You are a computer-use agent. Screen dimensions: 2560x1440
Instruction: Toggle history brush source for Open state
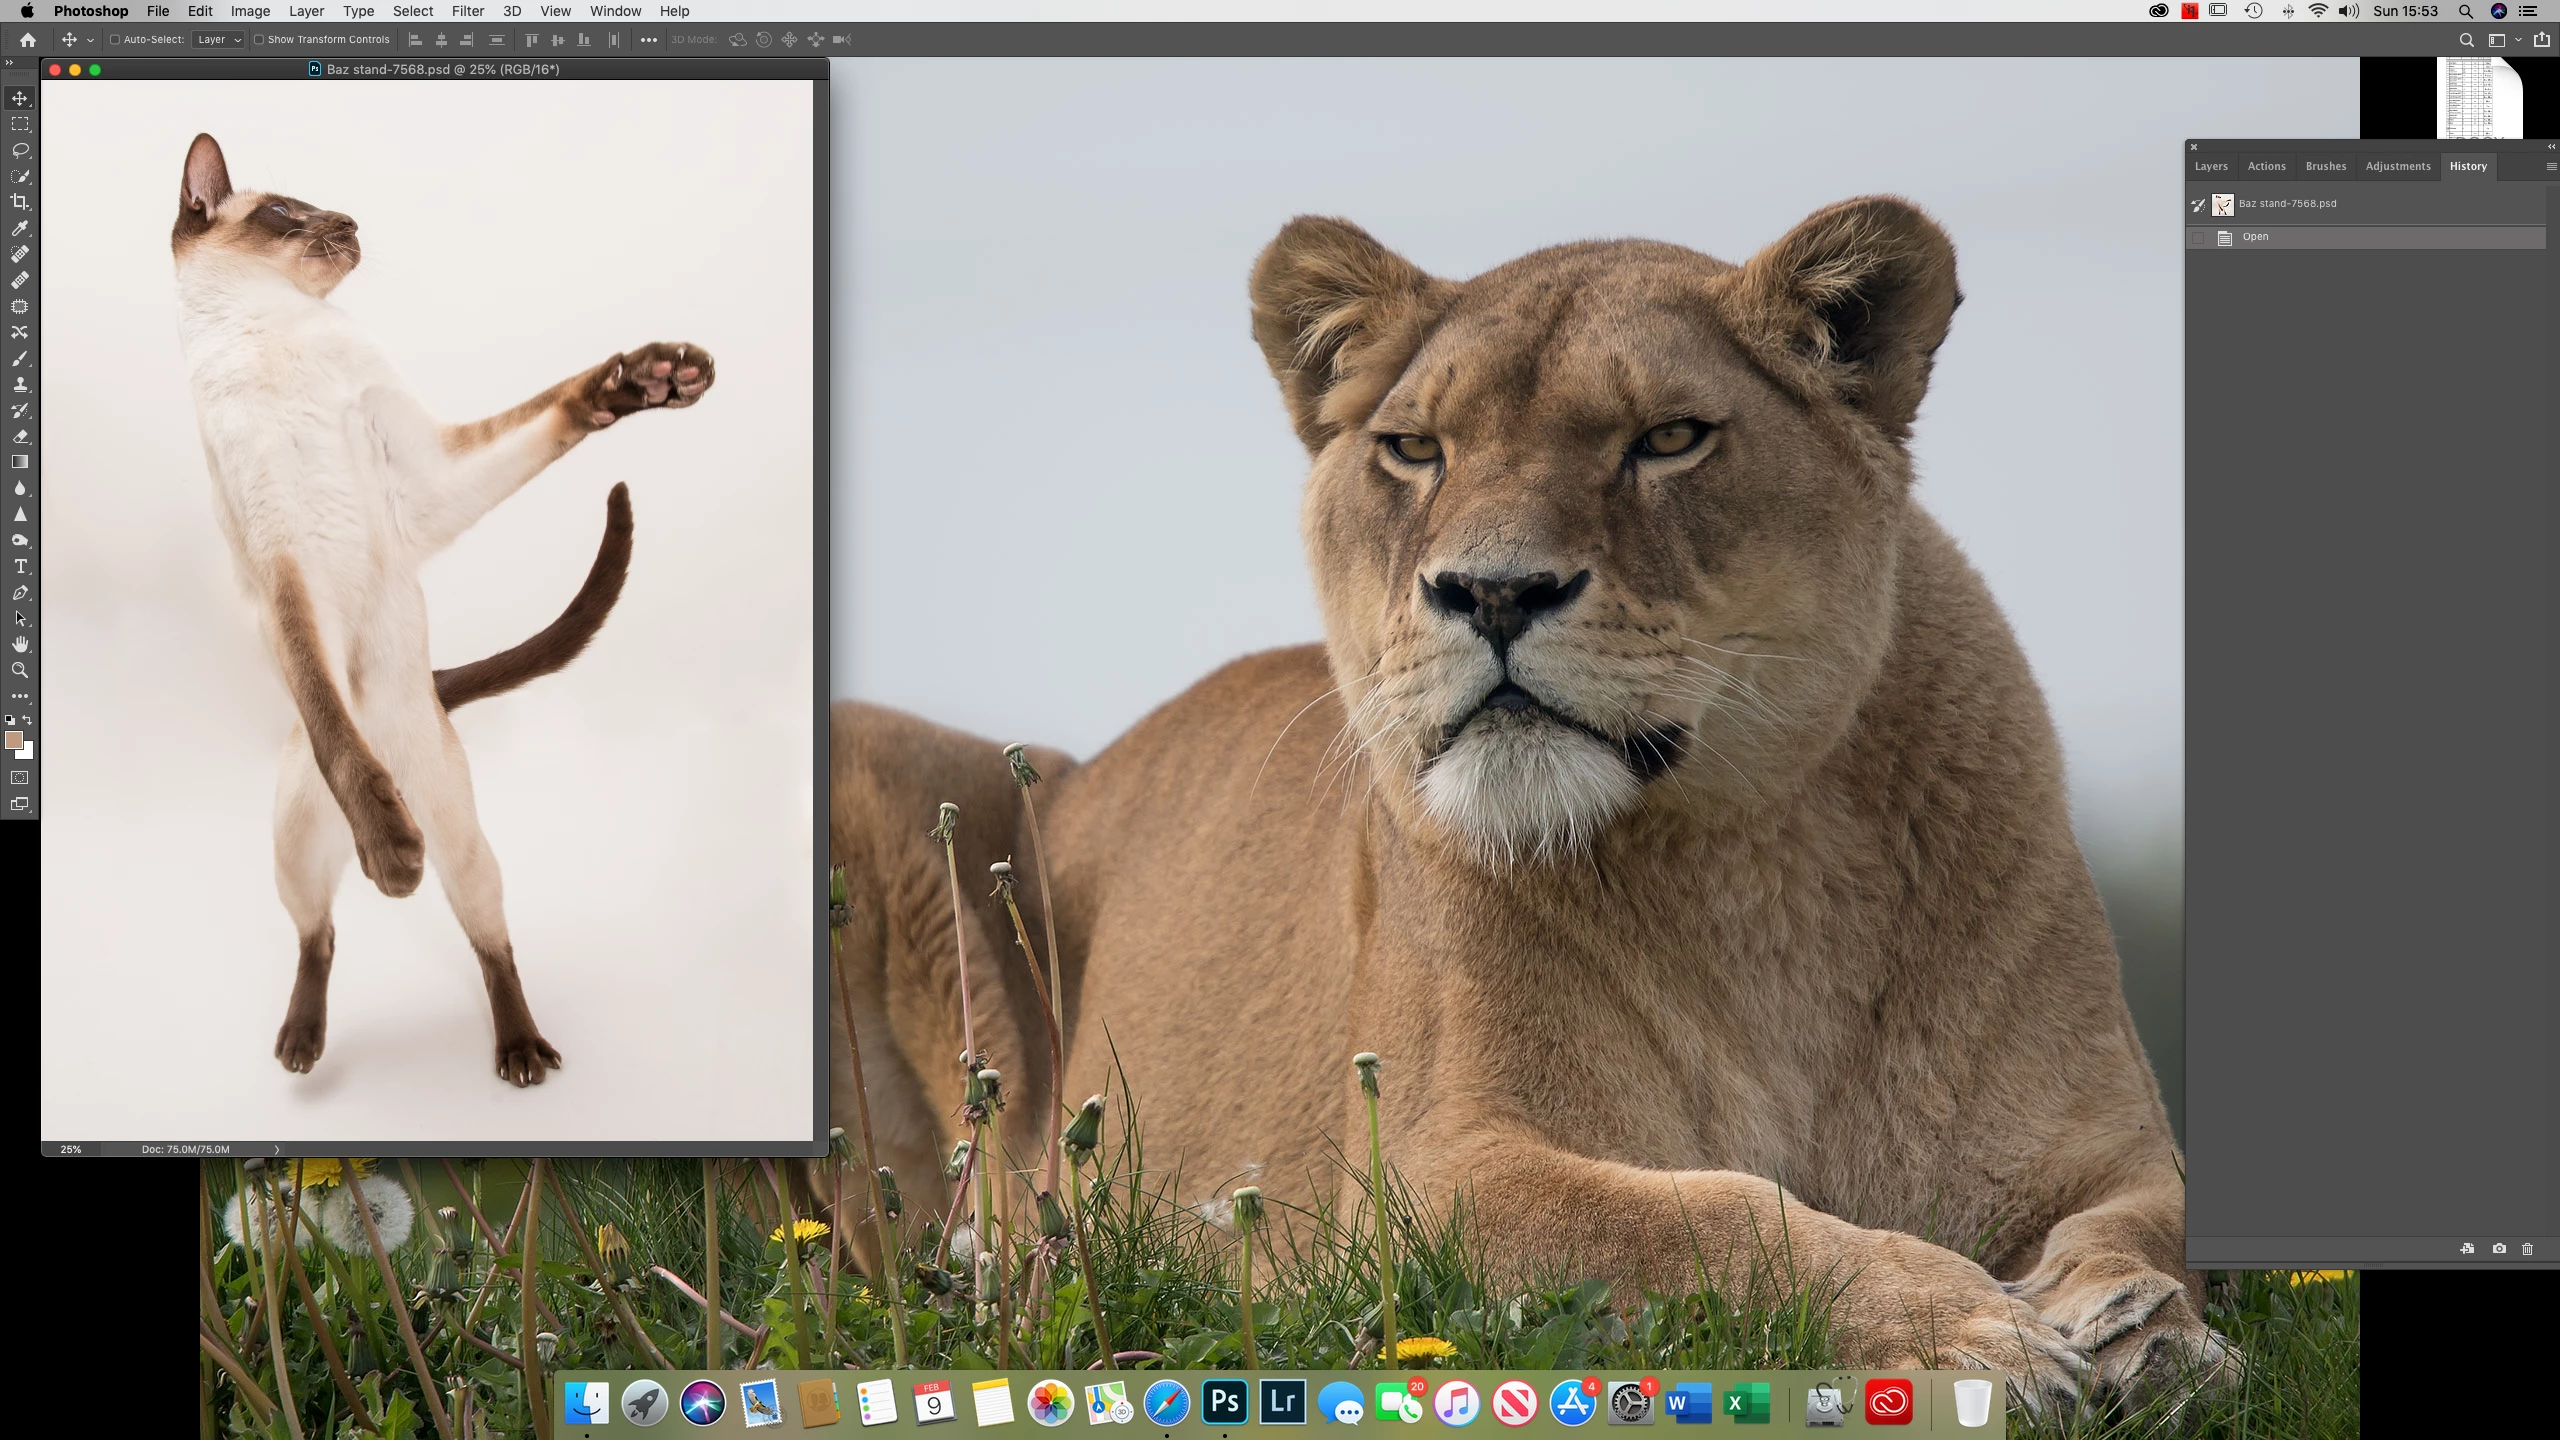pos(2198,238)
